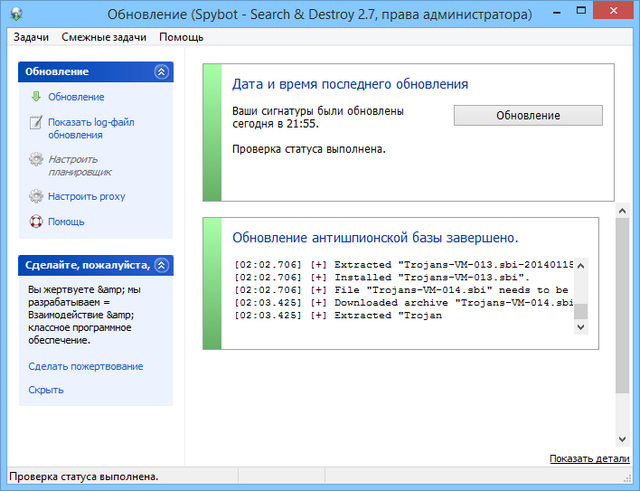Open the Задачи menu
The height and width of the screenshot is (491, 640).
click(x=30, y=37)
